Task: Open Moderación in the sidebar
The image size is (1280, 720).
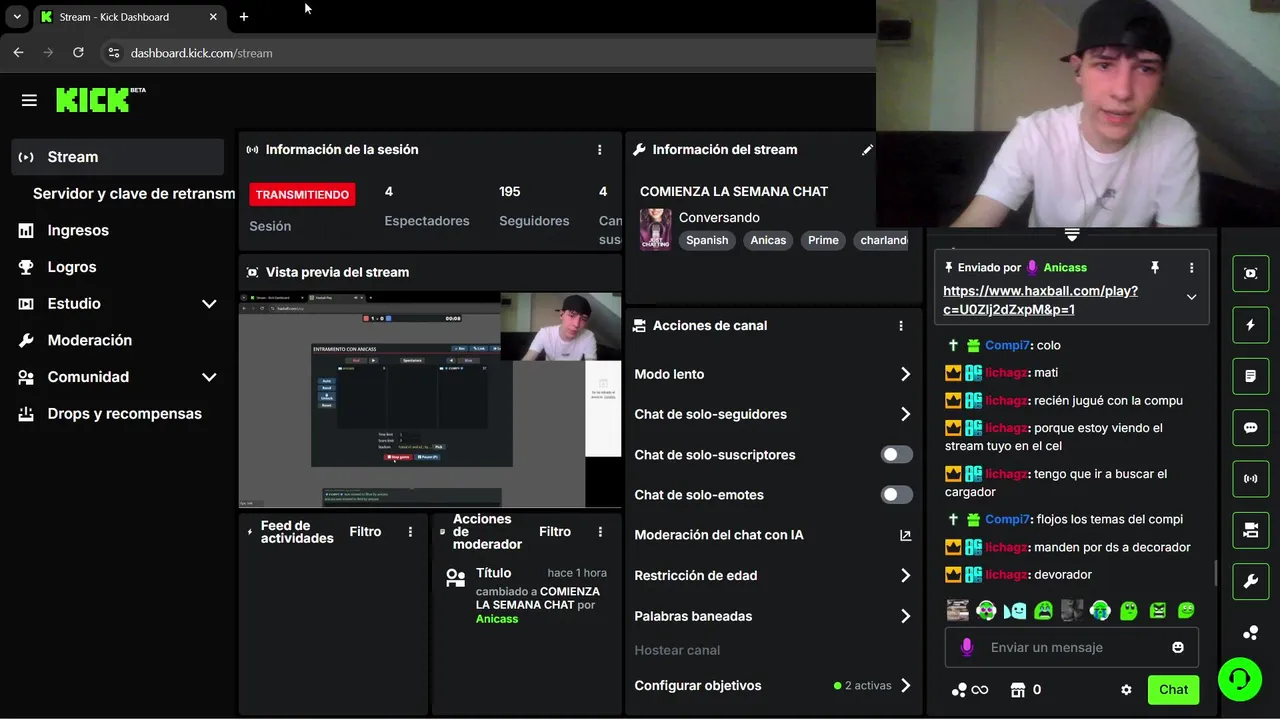Action: point(118,340)
